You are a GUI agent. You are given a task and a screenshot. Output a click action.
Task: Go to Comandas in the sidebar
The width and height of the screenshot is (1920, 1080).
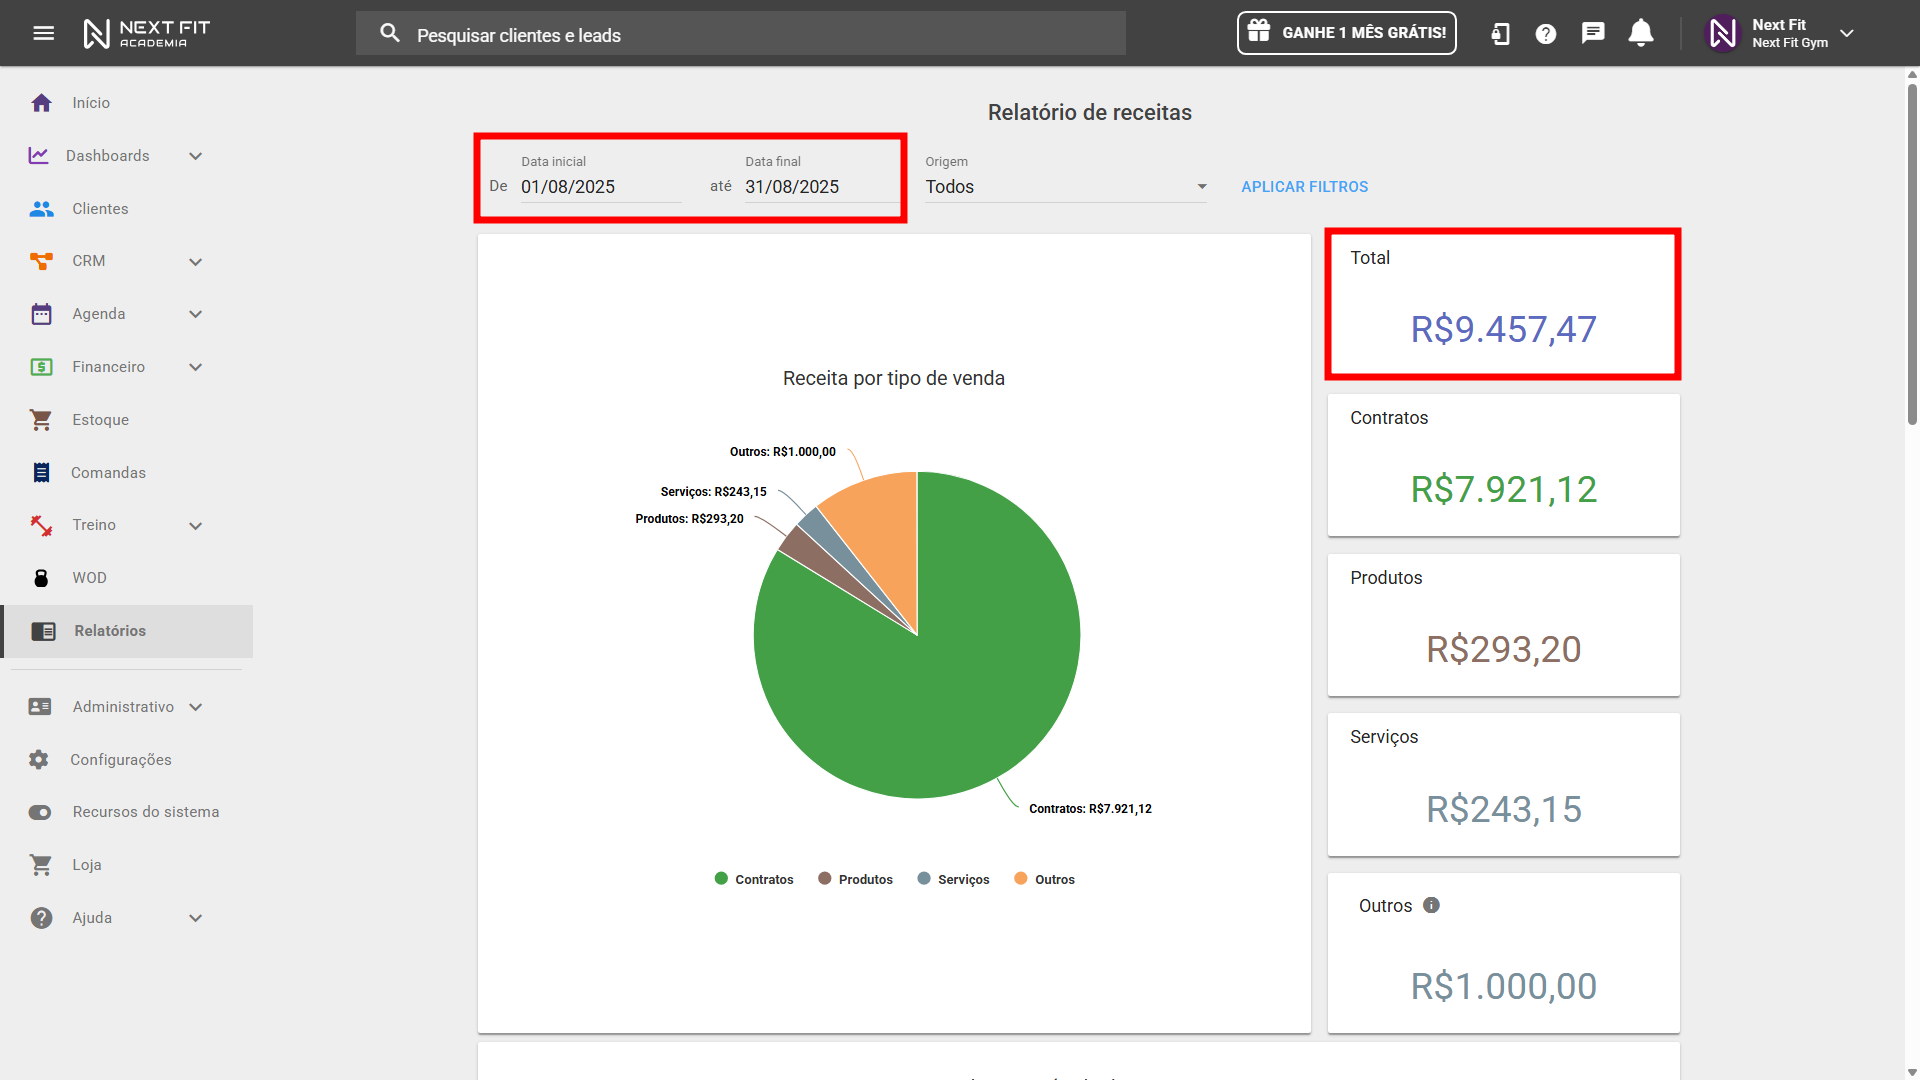coord(108,473)
